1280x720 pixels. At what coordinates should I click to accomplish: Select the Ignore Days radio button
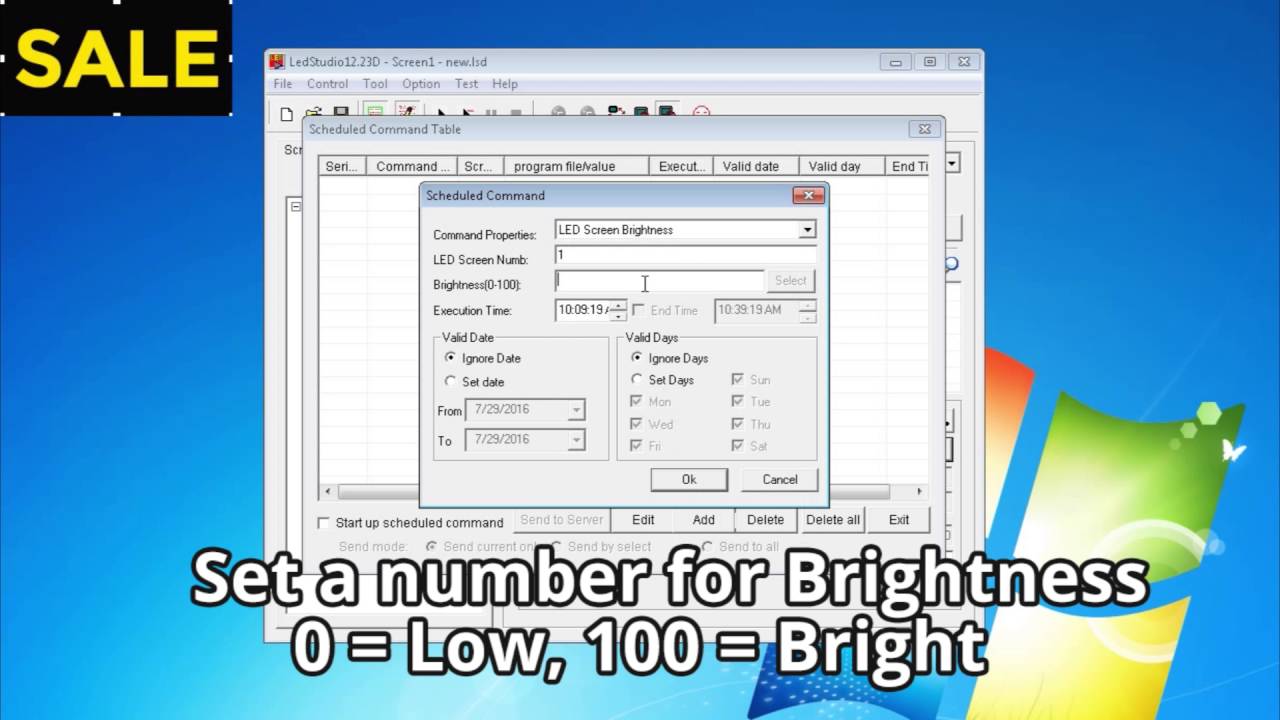click(637, 358)
